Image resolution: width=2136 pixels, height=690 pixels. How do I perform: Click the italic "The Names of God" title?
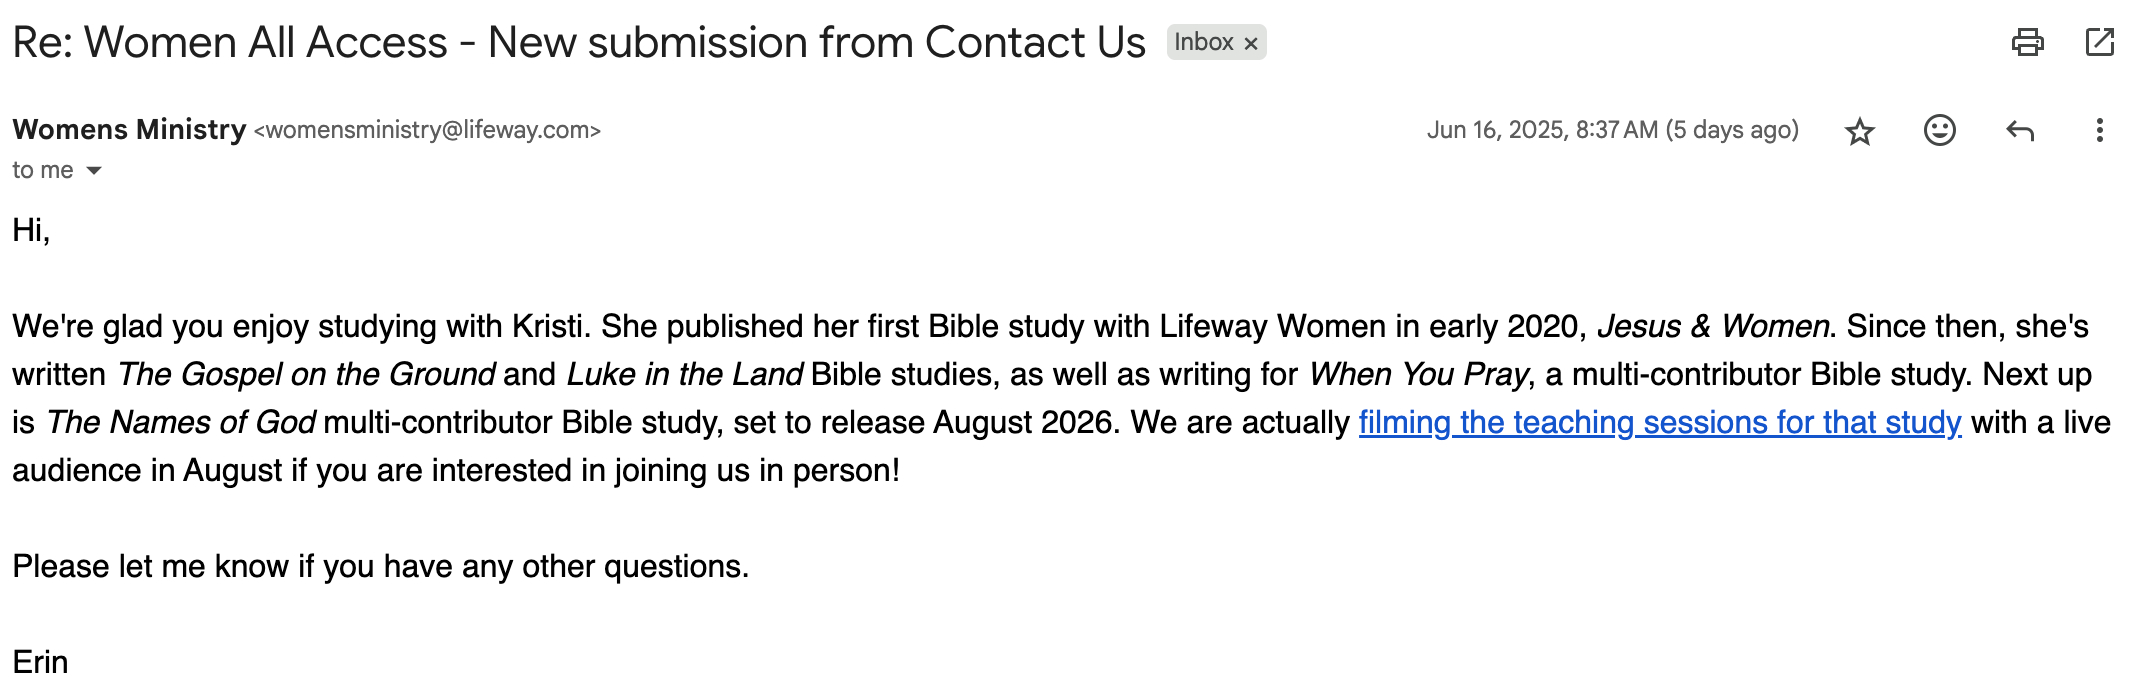coord(181,423)
